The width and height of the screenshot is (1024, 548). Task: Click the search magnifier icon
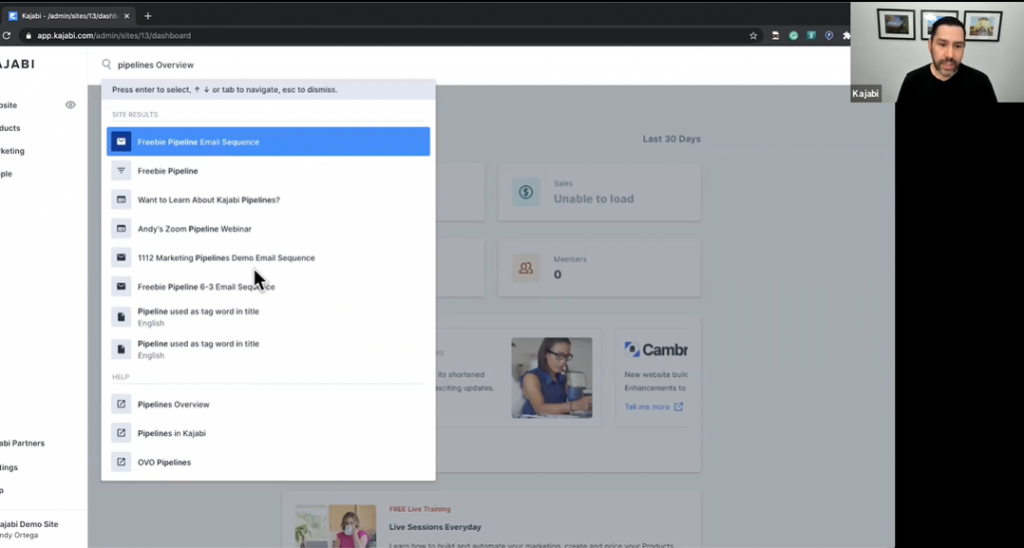point(106,64)
